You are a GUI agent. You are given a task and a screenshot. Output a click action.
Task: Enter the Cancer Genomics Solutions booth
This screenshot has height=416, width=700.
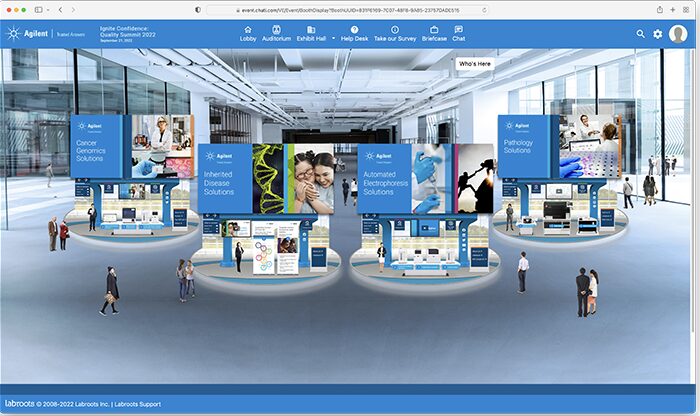[101, 147]
